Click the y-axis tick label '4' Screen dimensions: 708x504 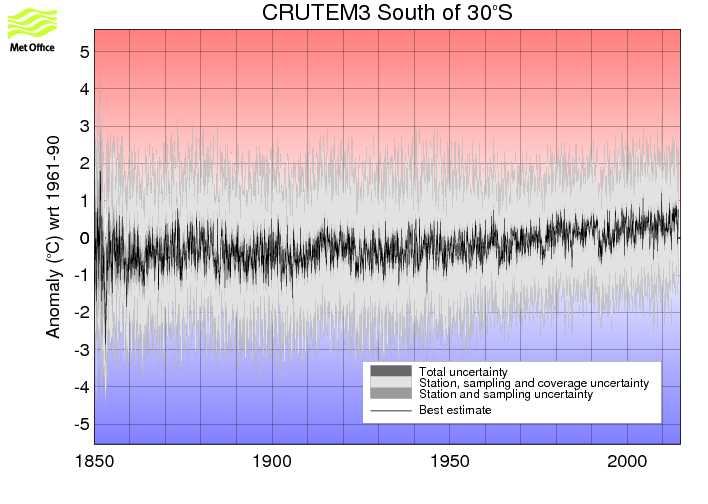coord(85,89)
